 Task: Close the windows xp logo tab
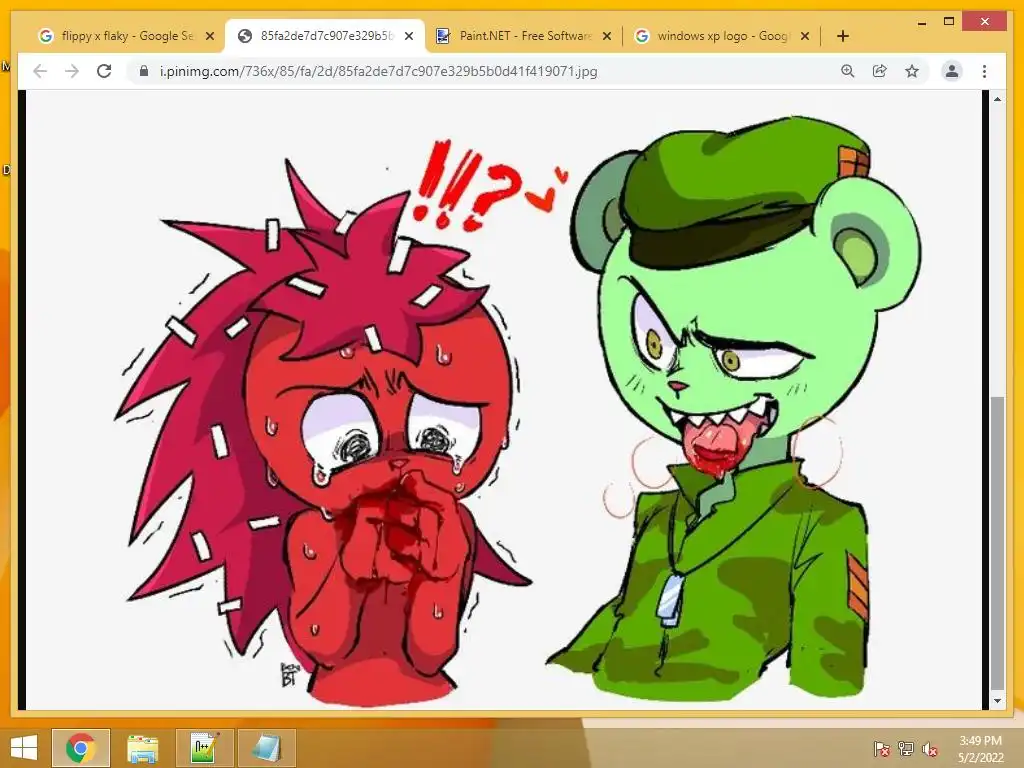coord(805,36)
